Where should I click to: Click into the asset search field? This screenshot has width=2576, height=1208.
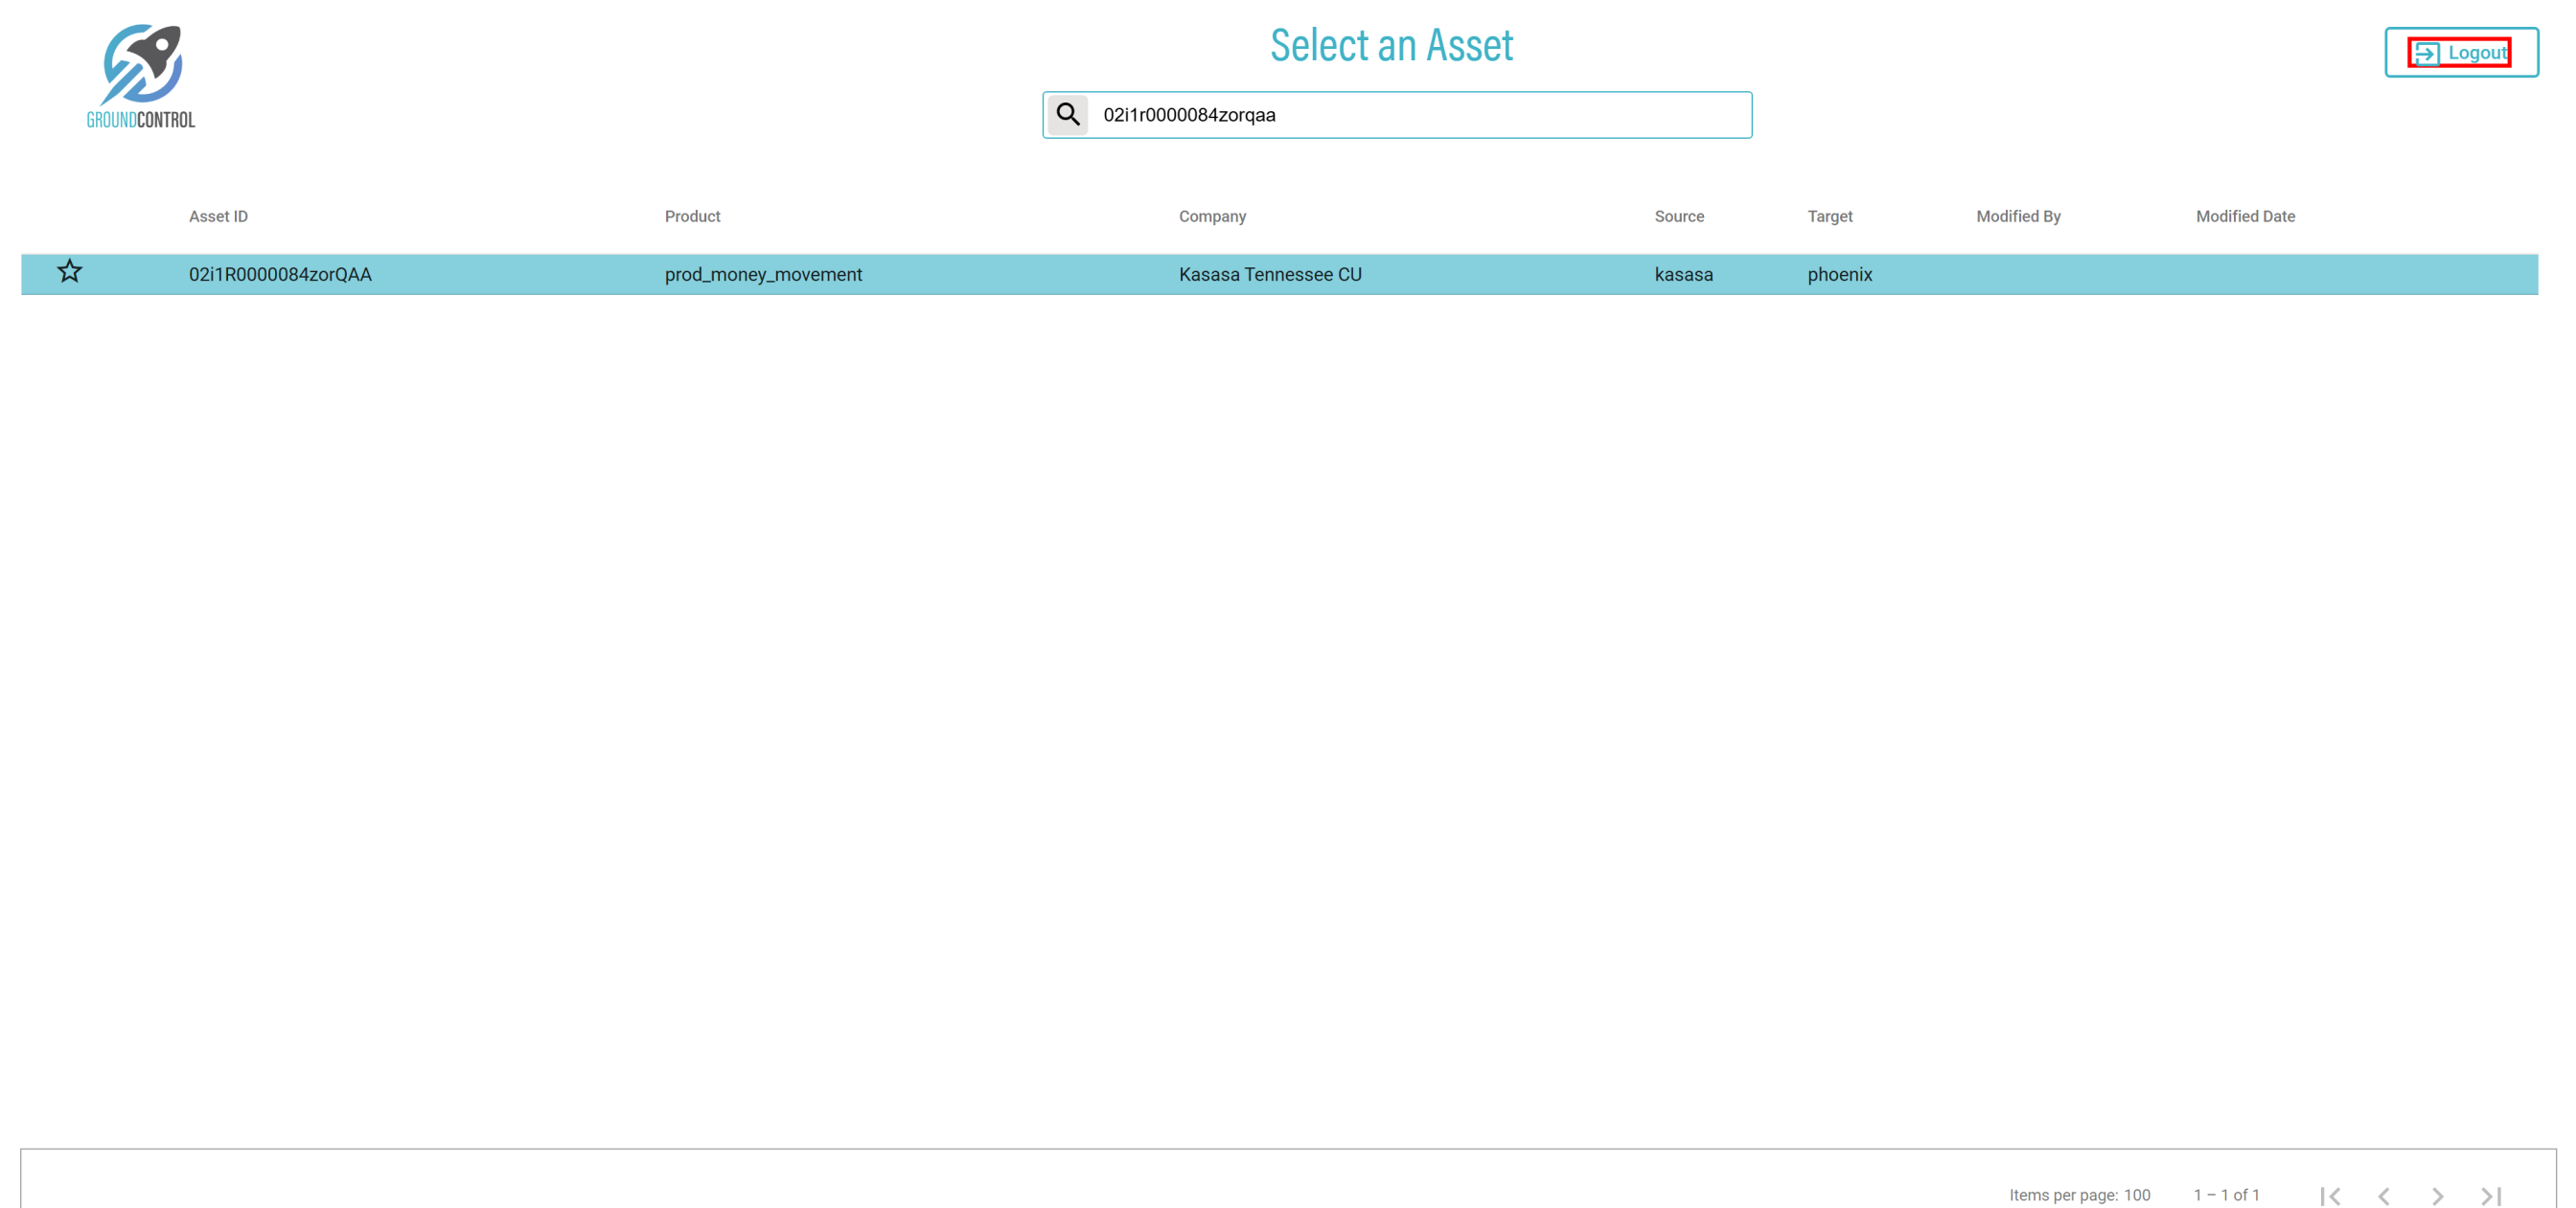1418,115
